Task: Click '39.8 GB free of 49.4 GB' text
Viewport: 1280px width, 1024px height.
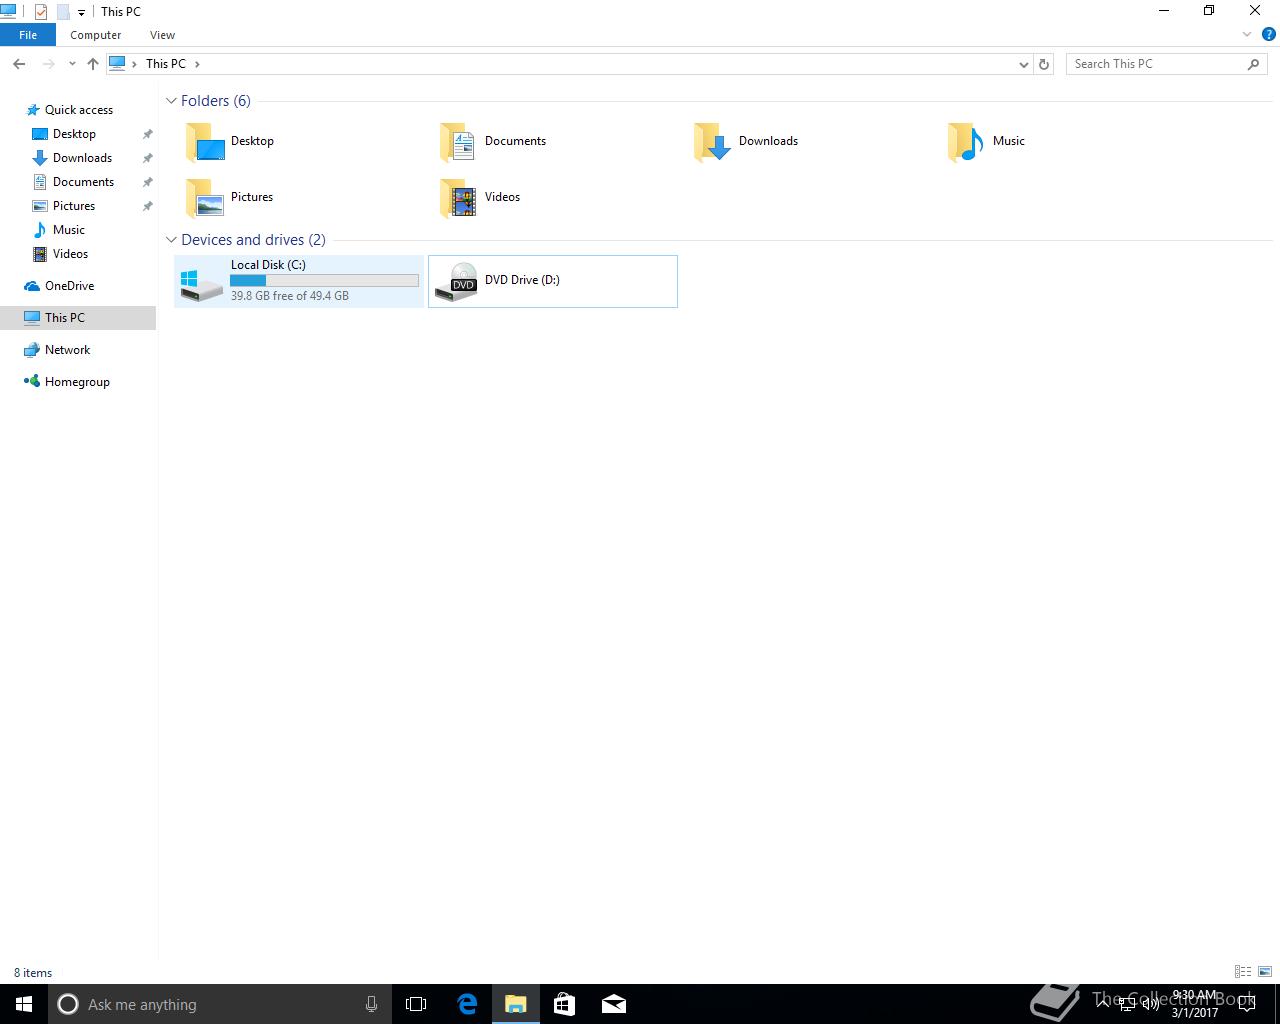Action: point(290,296)
